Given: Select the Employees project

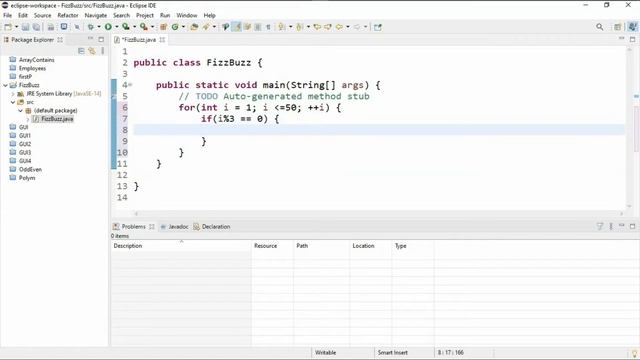Looking at the screenshot, I should pyautogui.click(x=32, y=68).
